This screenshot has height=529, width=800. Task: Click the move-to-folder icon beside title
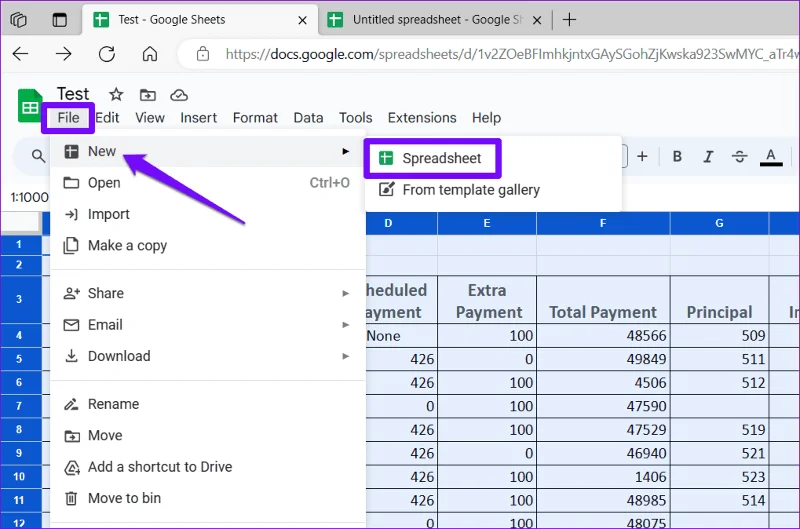pyautogui.click(x=147, y=95)
